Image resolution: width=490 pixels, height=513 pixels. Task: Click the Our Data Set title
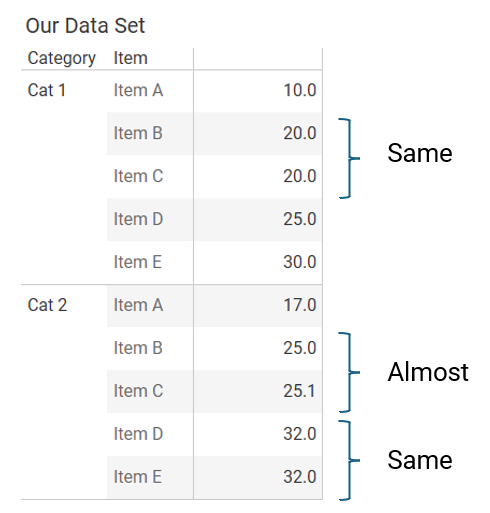tap(85, 26)
